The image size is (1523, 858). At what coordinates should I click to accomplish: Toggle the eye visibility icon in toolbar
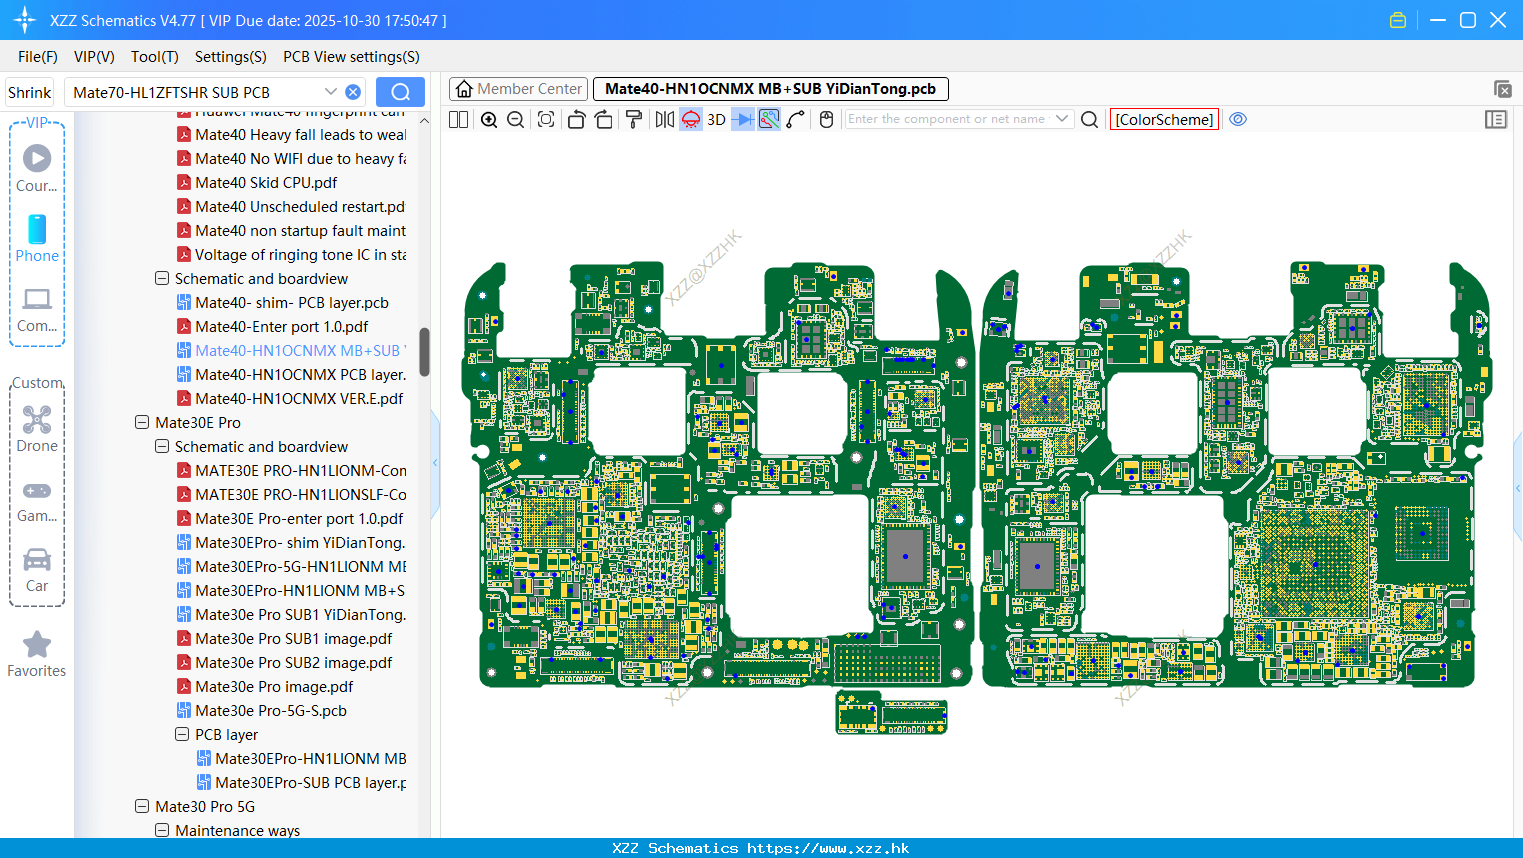coord(1238,119)
